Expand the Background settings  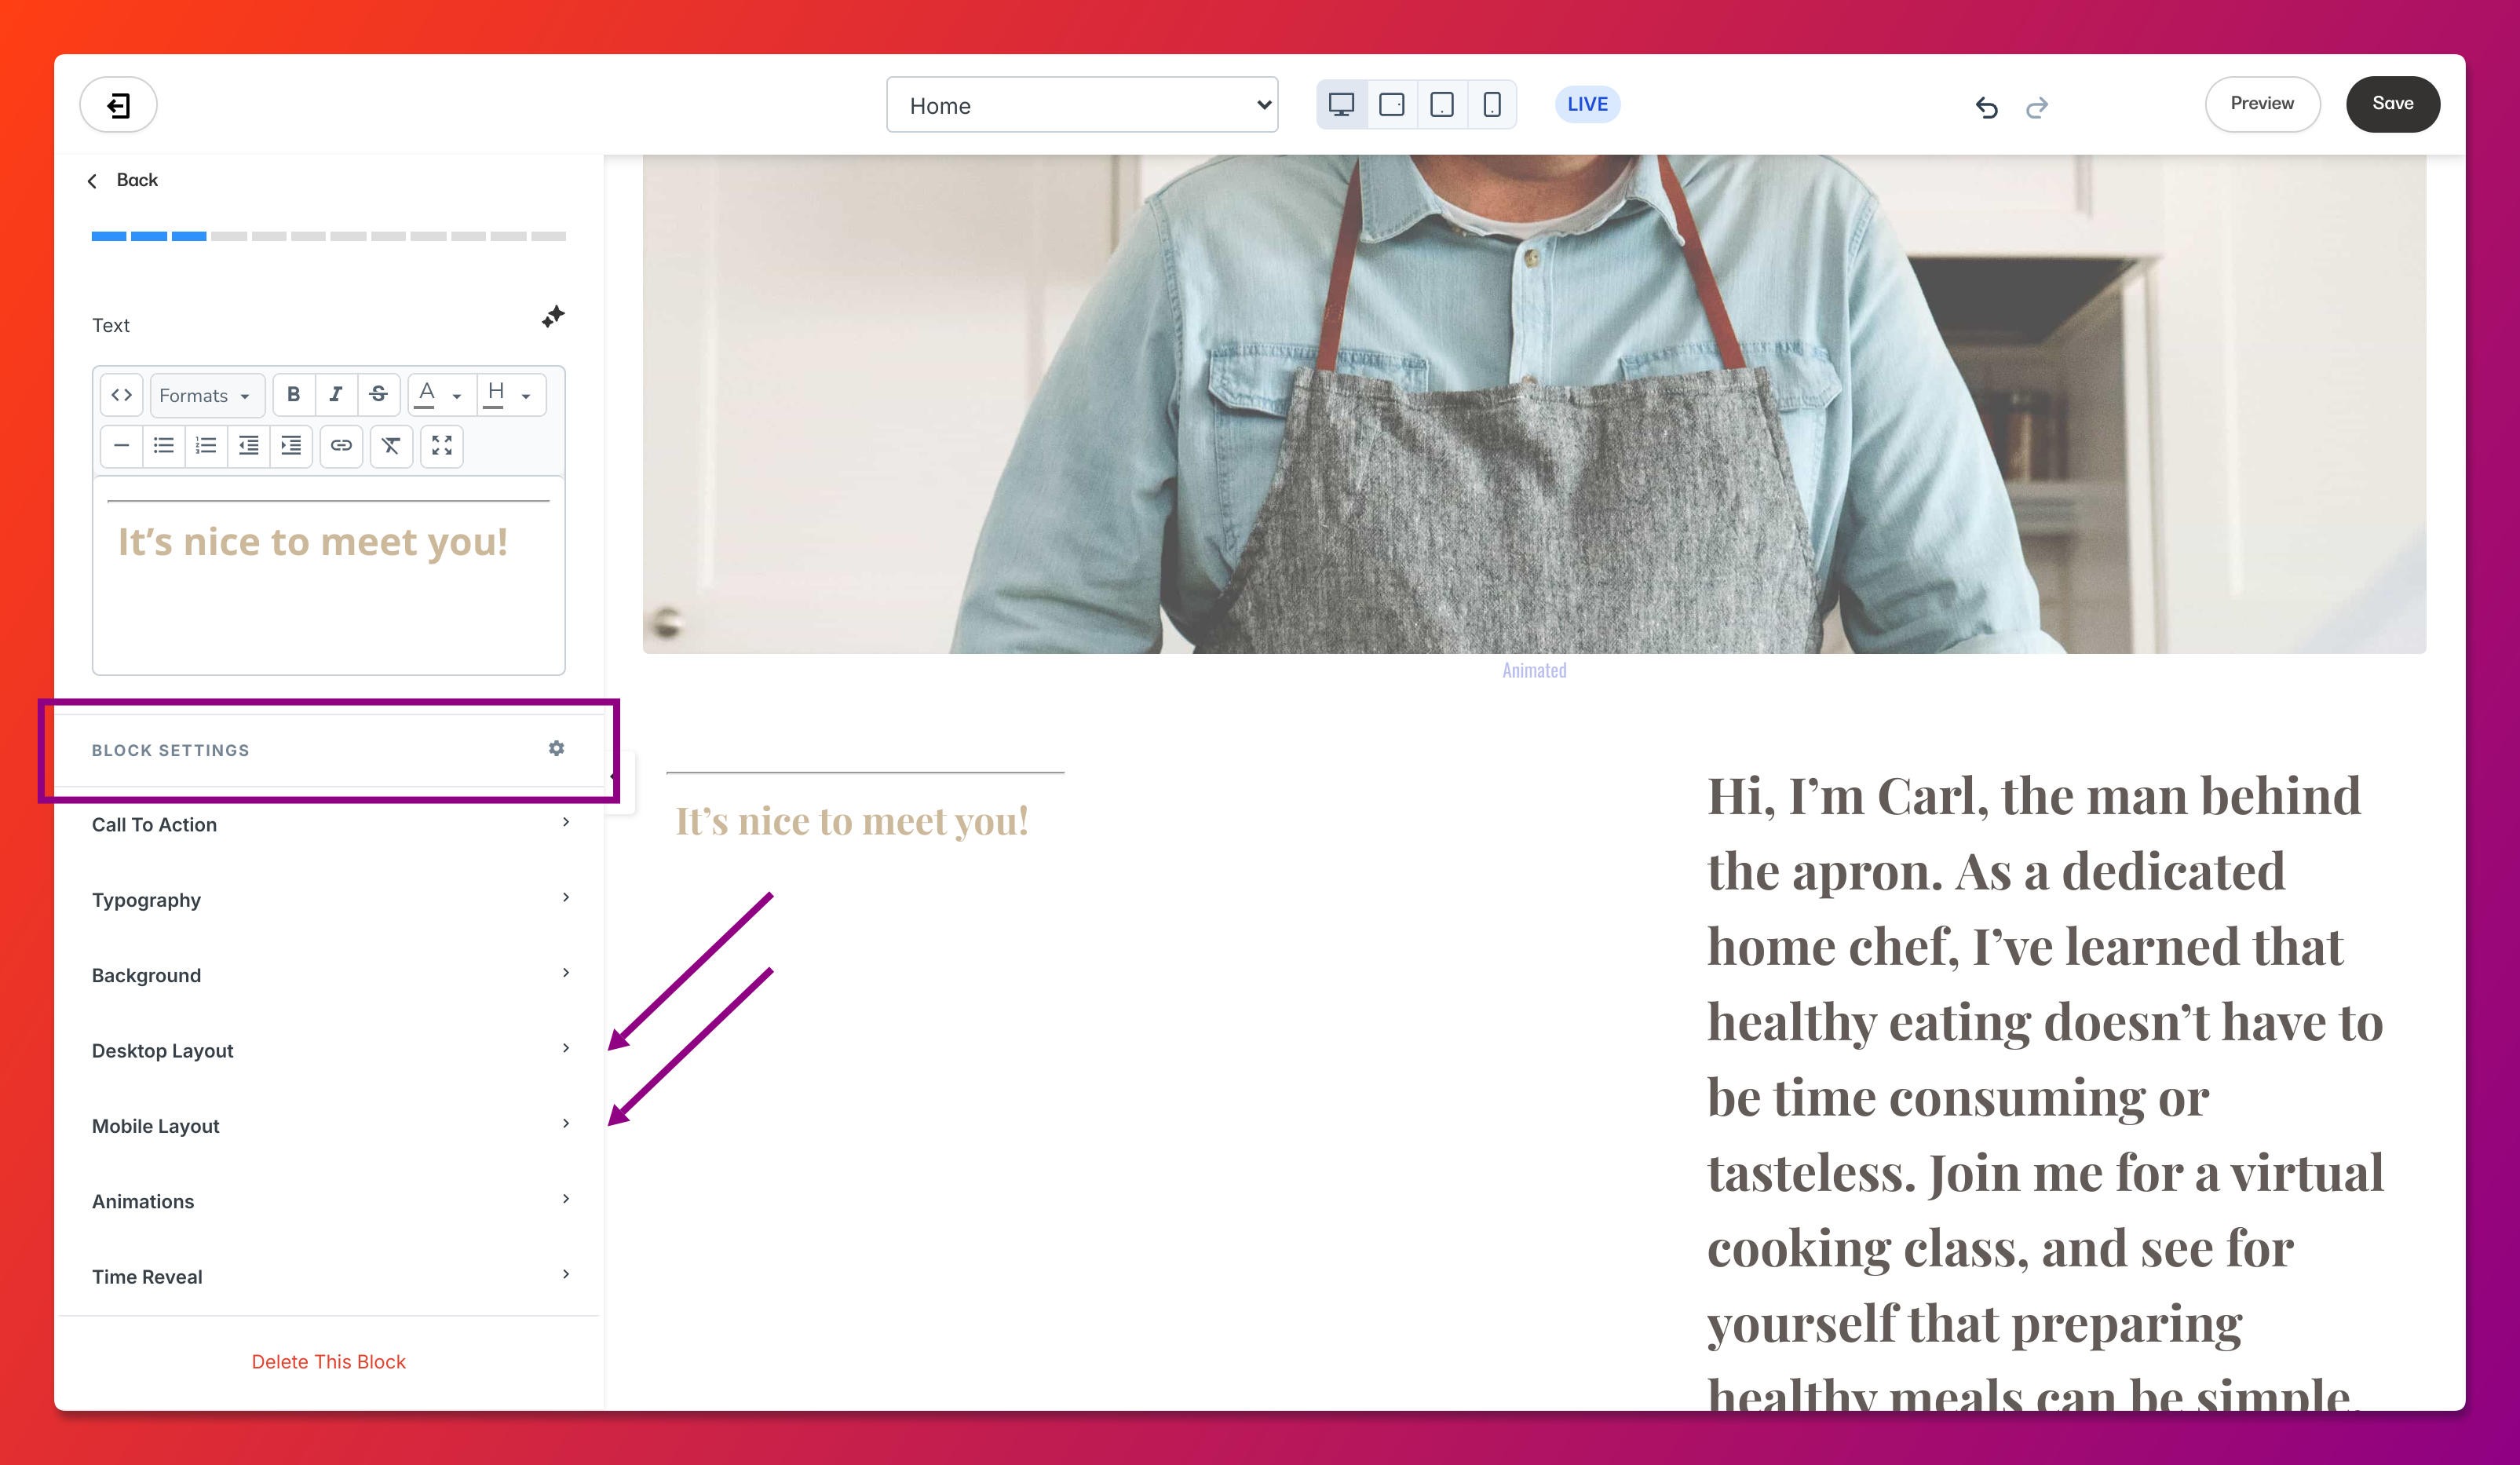(330, 975)
